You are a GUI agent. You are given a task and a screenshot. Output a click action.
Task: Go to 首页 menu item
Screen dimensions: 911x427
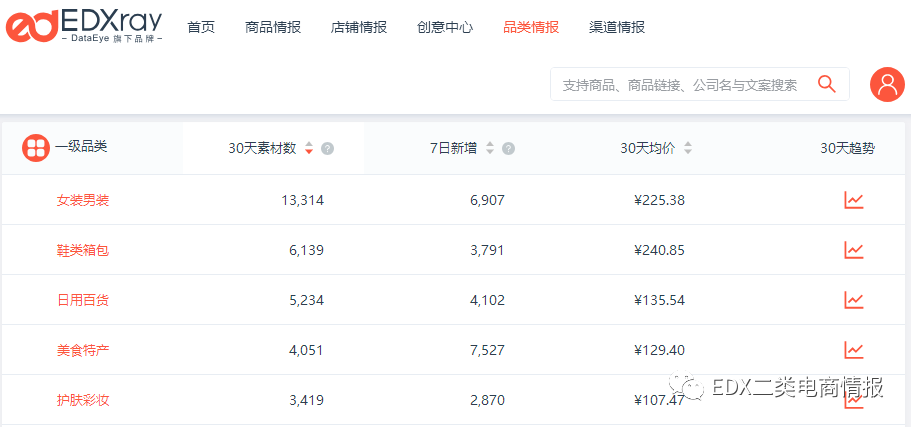pos(201,27)
